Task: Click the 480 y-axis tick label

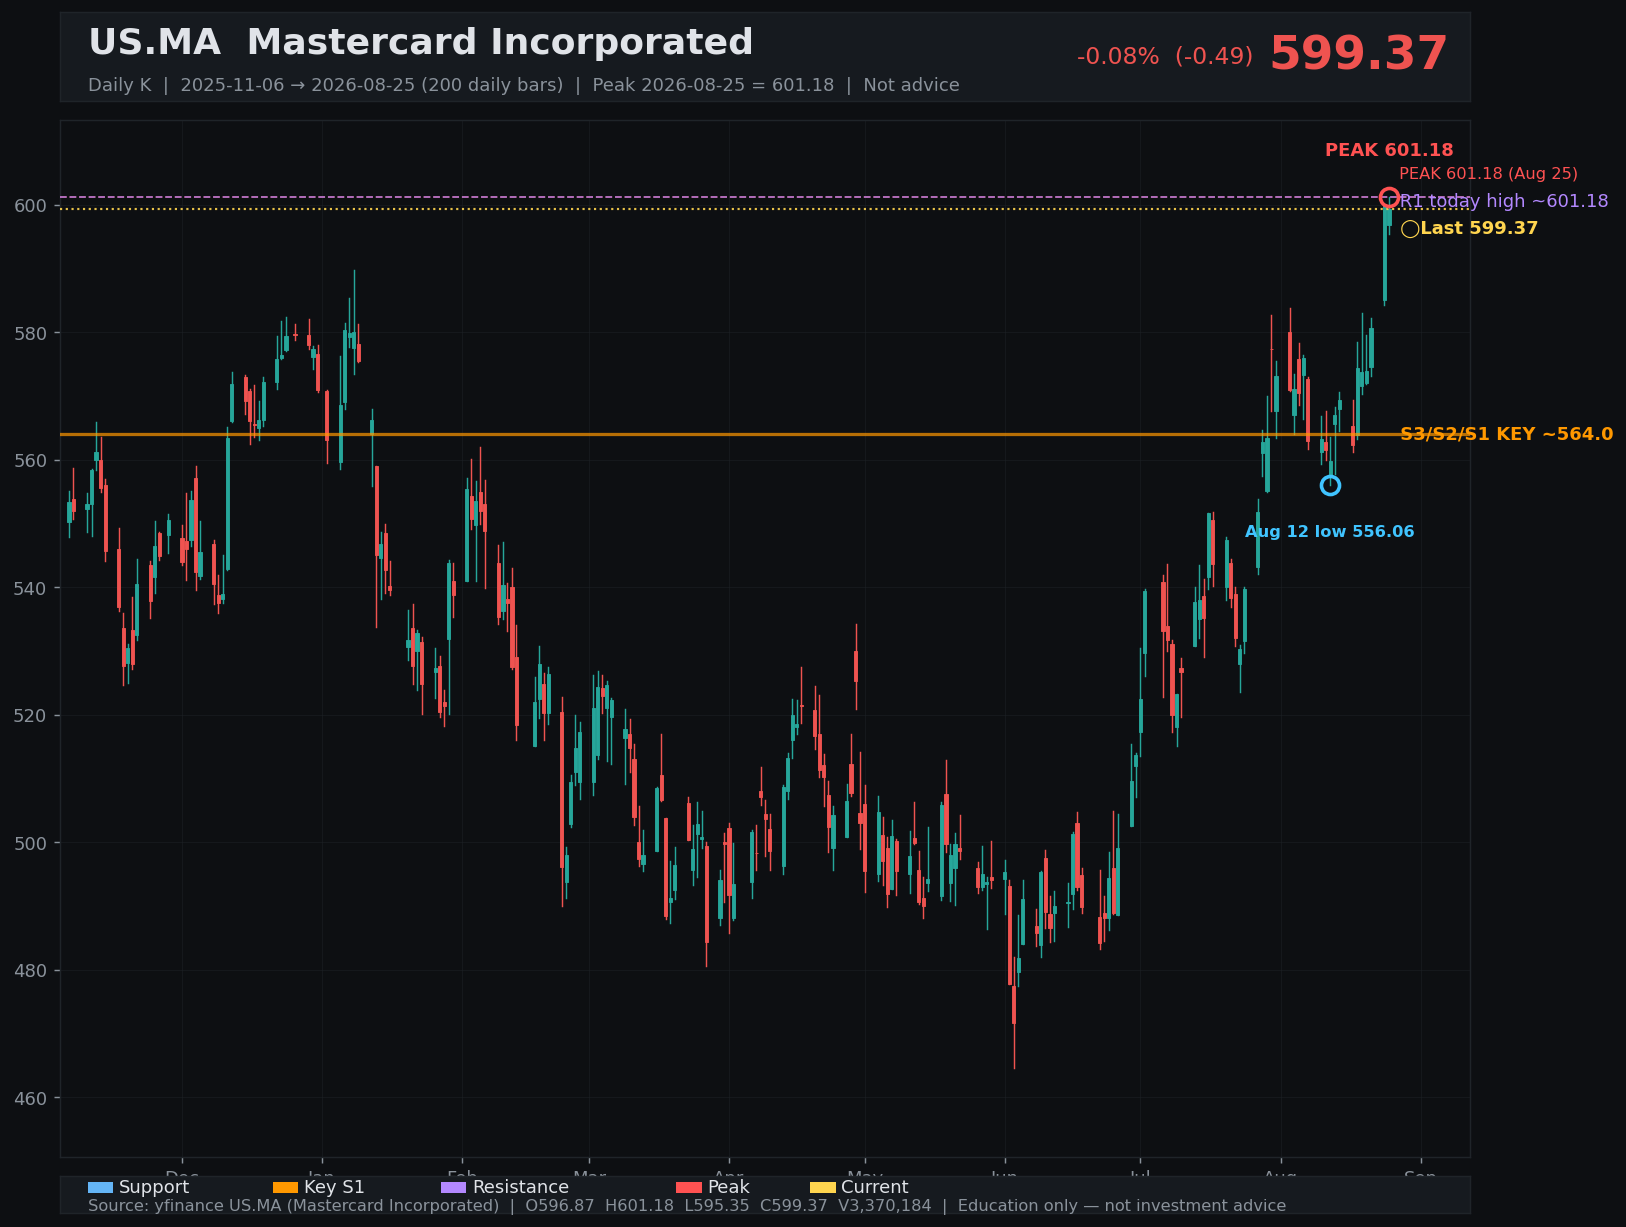Action: pos(30,971)
